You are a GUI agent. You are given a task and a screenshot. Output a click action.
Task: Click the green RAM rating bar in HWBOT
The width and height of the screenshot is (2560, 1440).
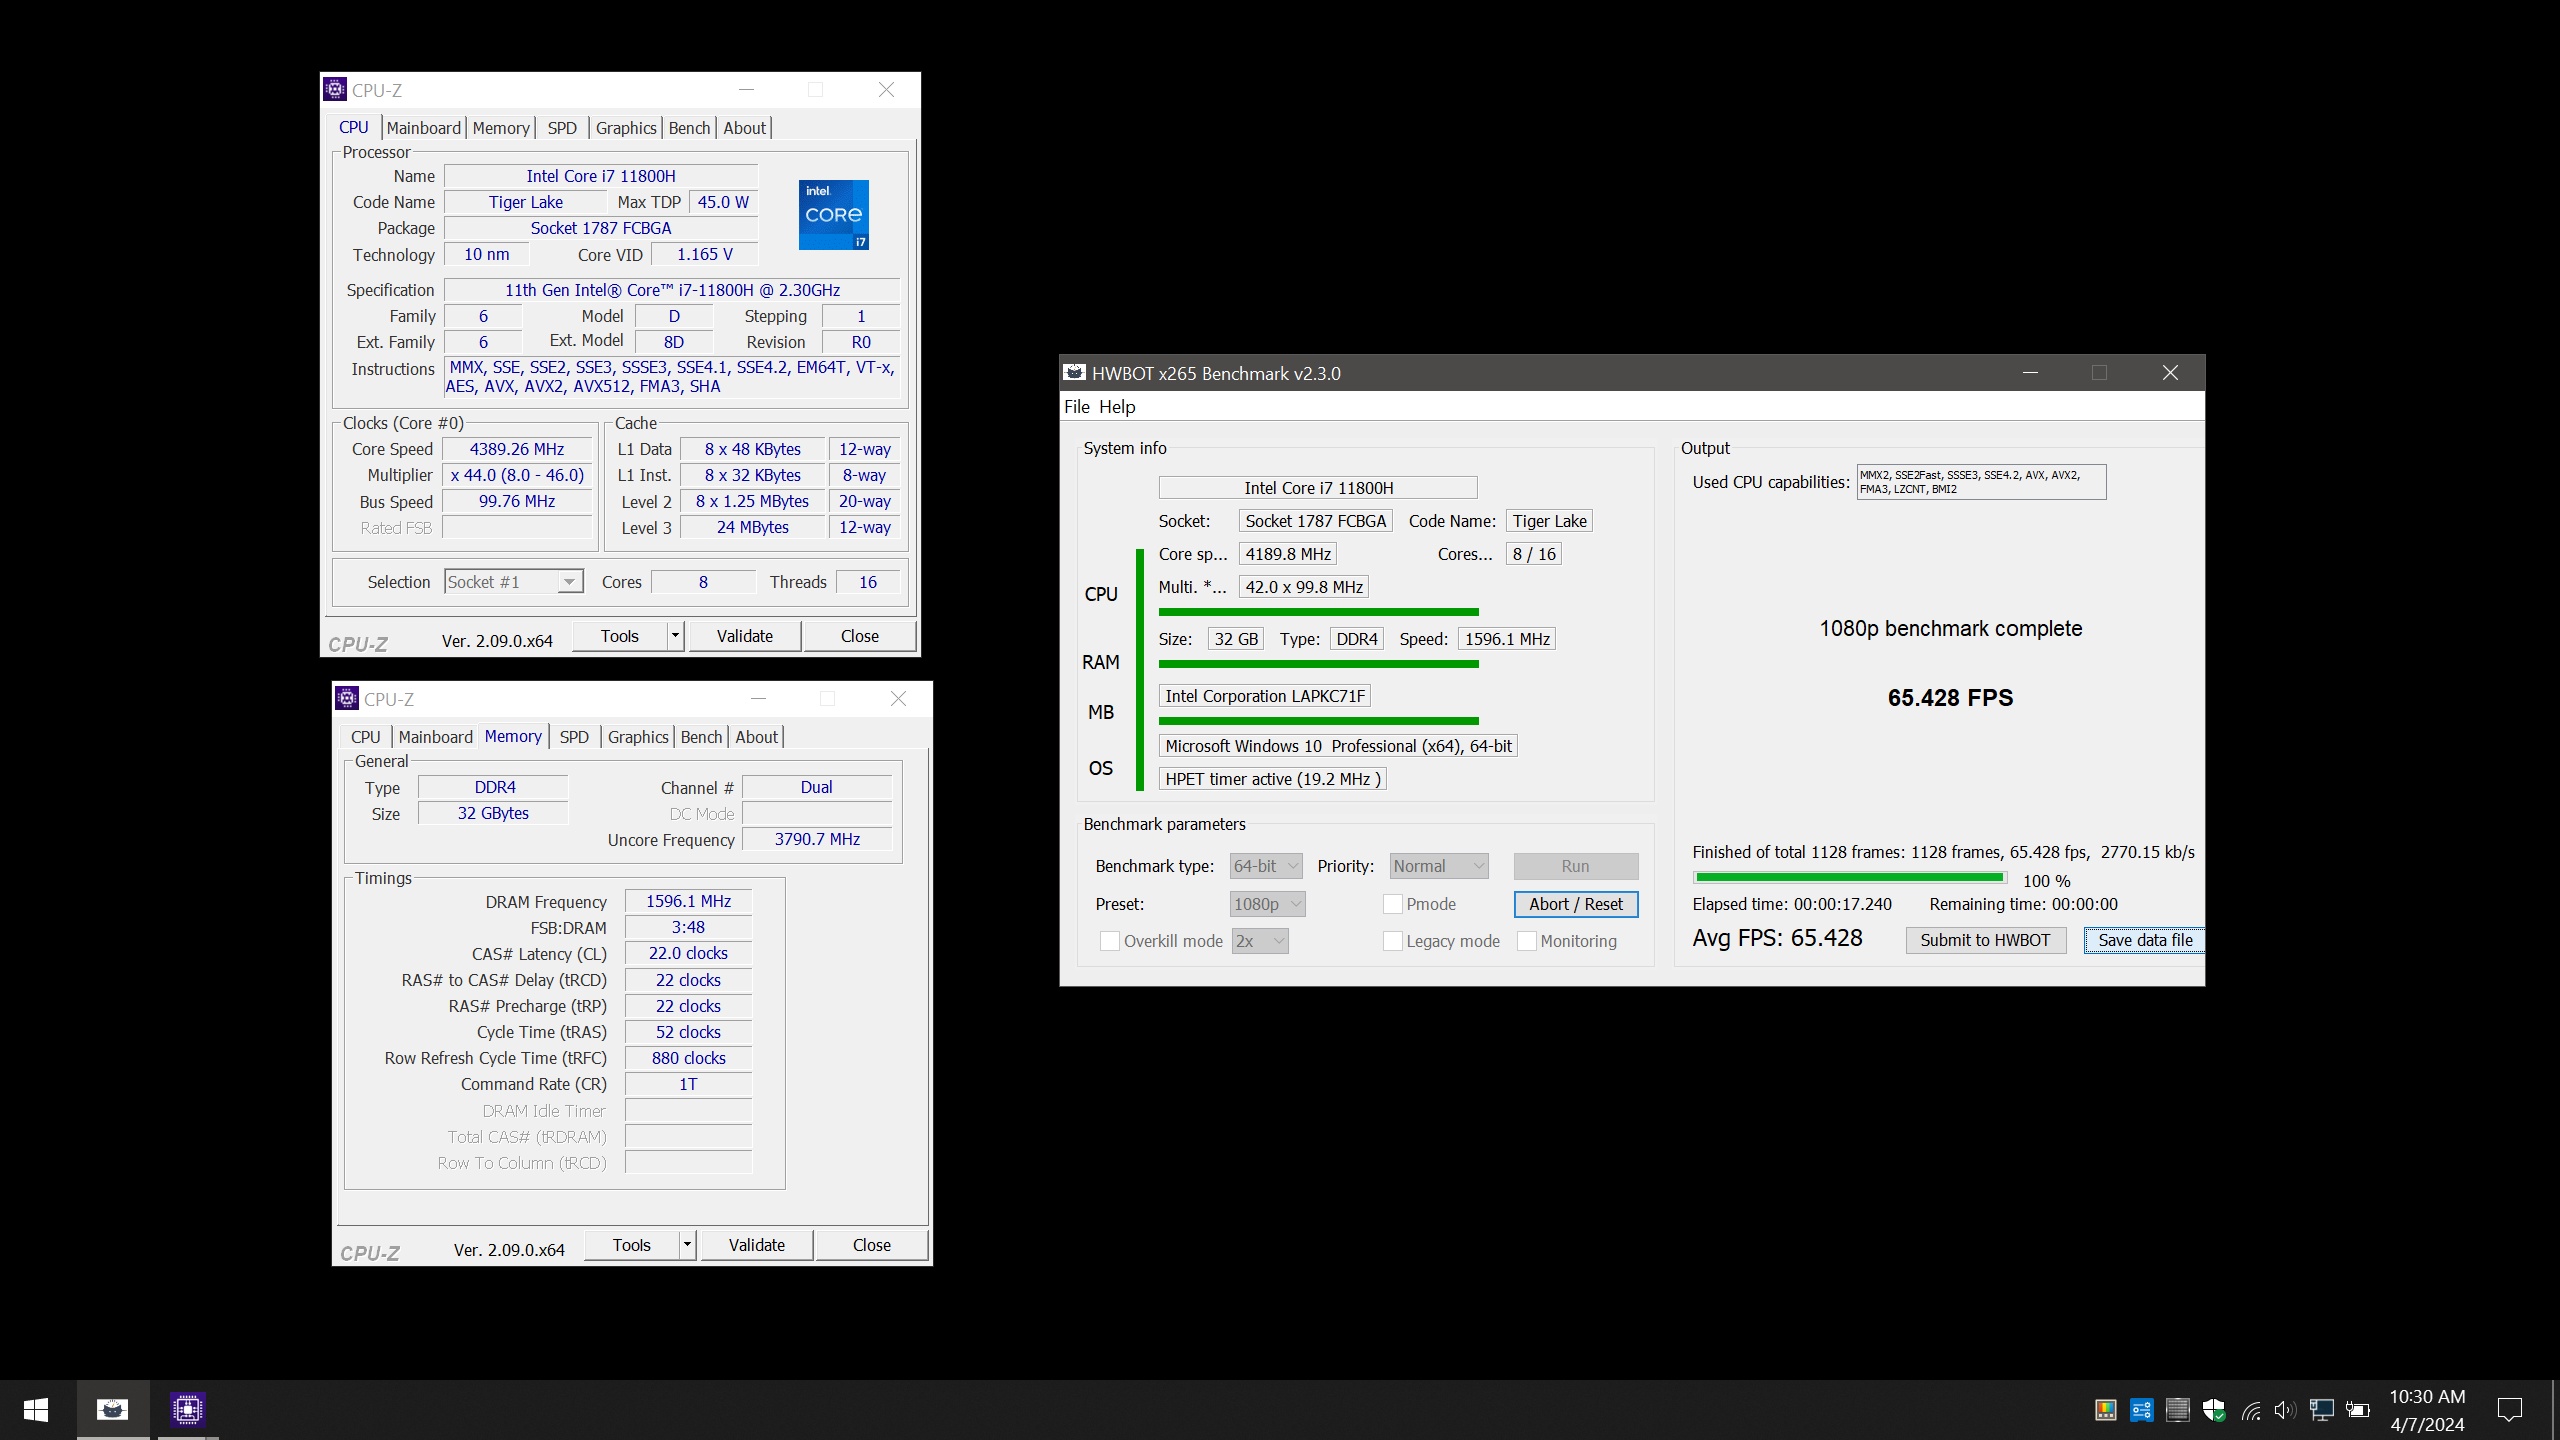[1318, 664]
